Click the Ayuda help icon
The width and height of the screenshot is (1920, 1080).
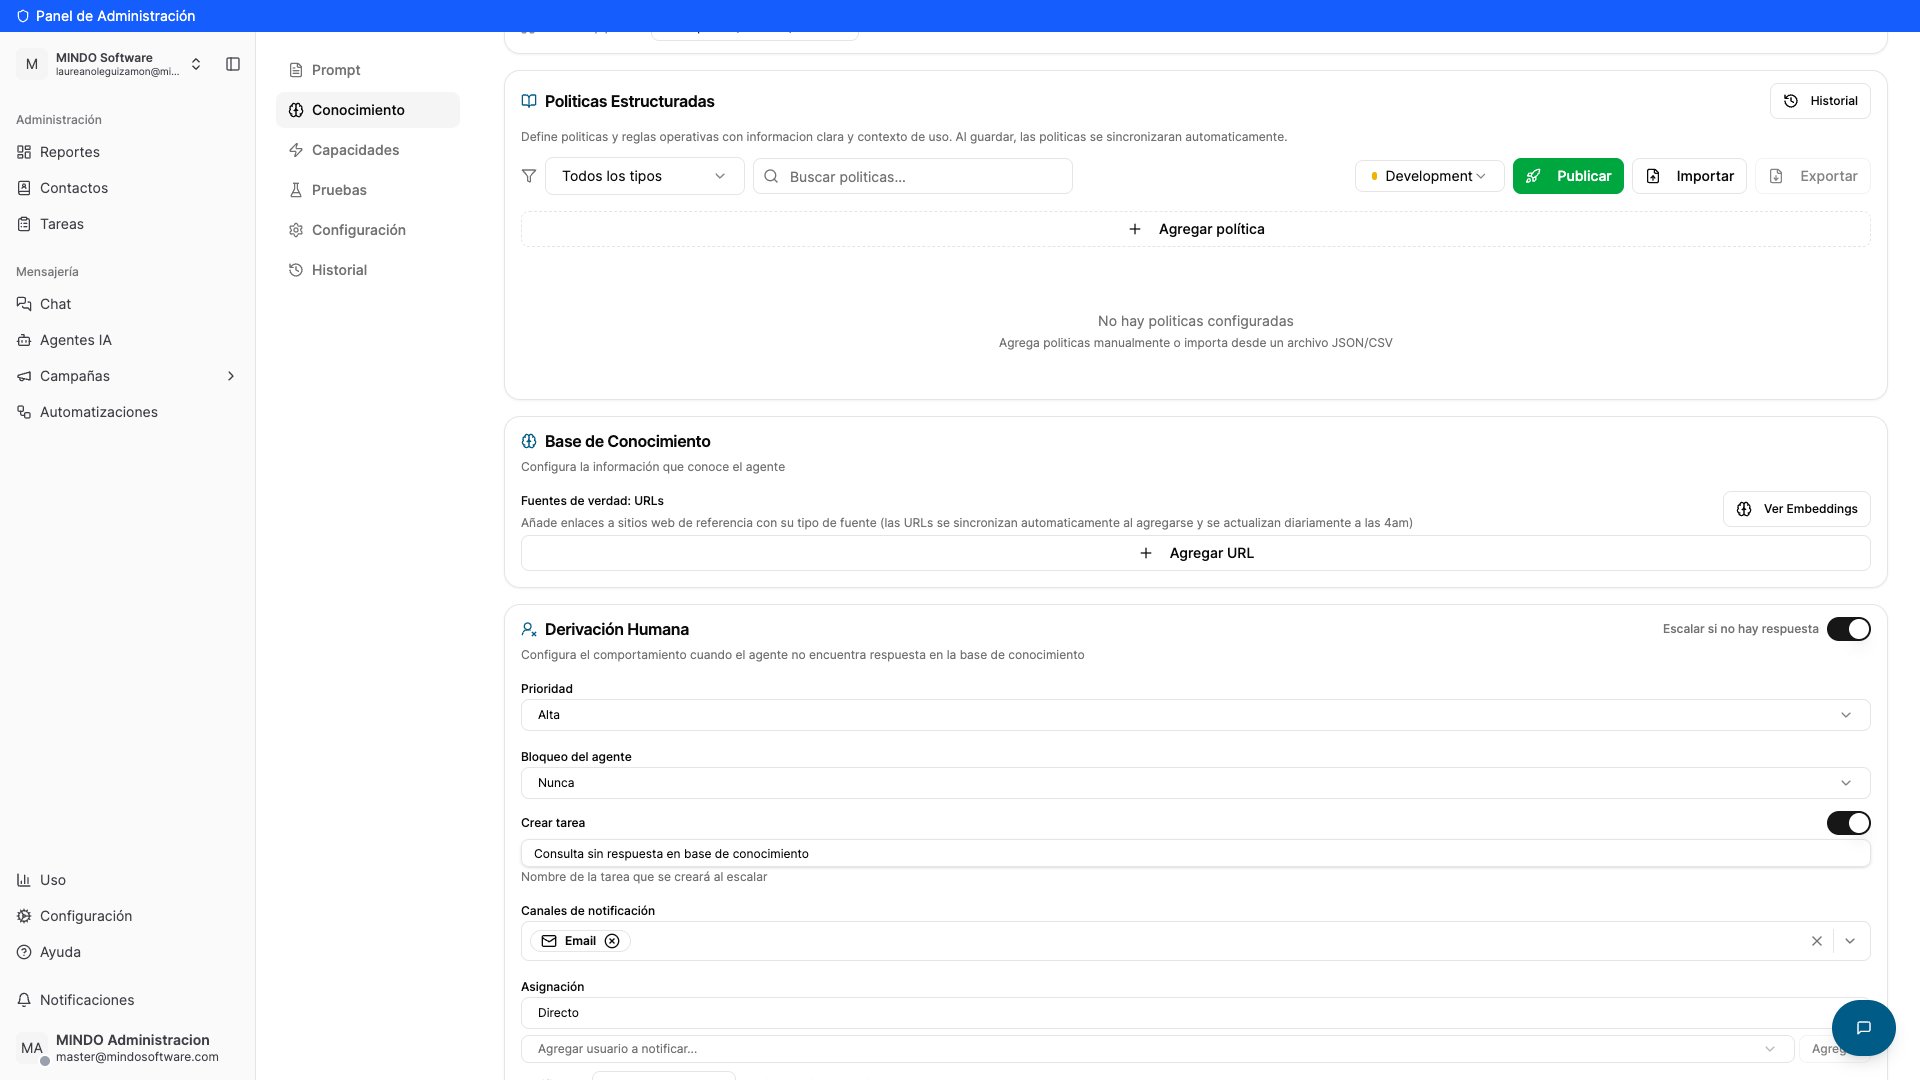tap(24, 952)
